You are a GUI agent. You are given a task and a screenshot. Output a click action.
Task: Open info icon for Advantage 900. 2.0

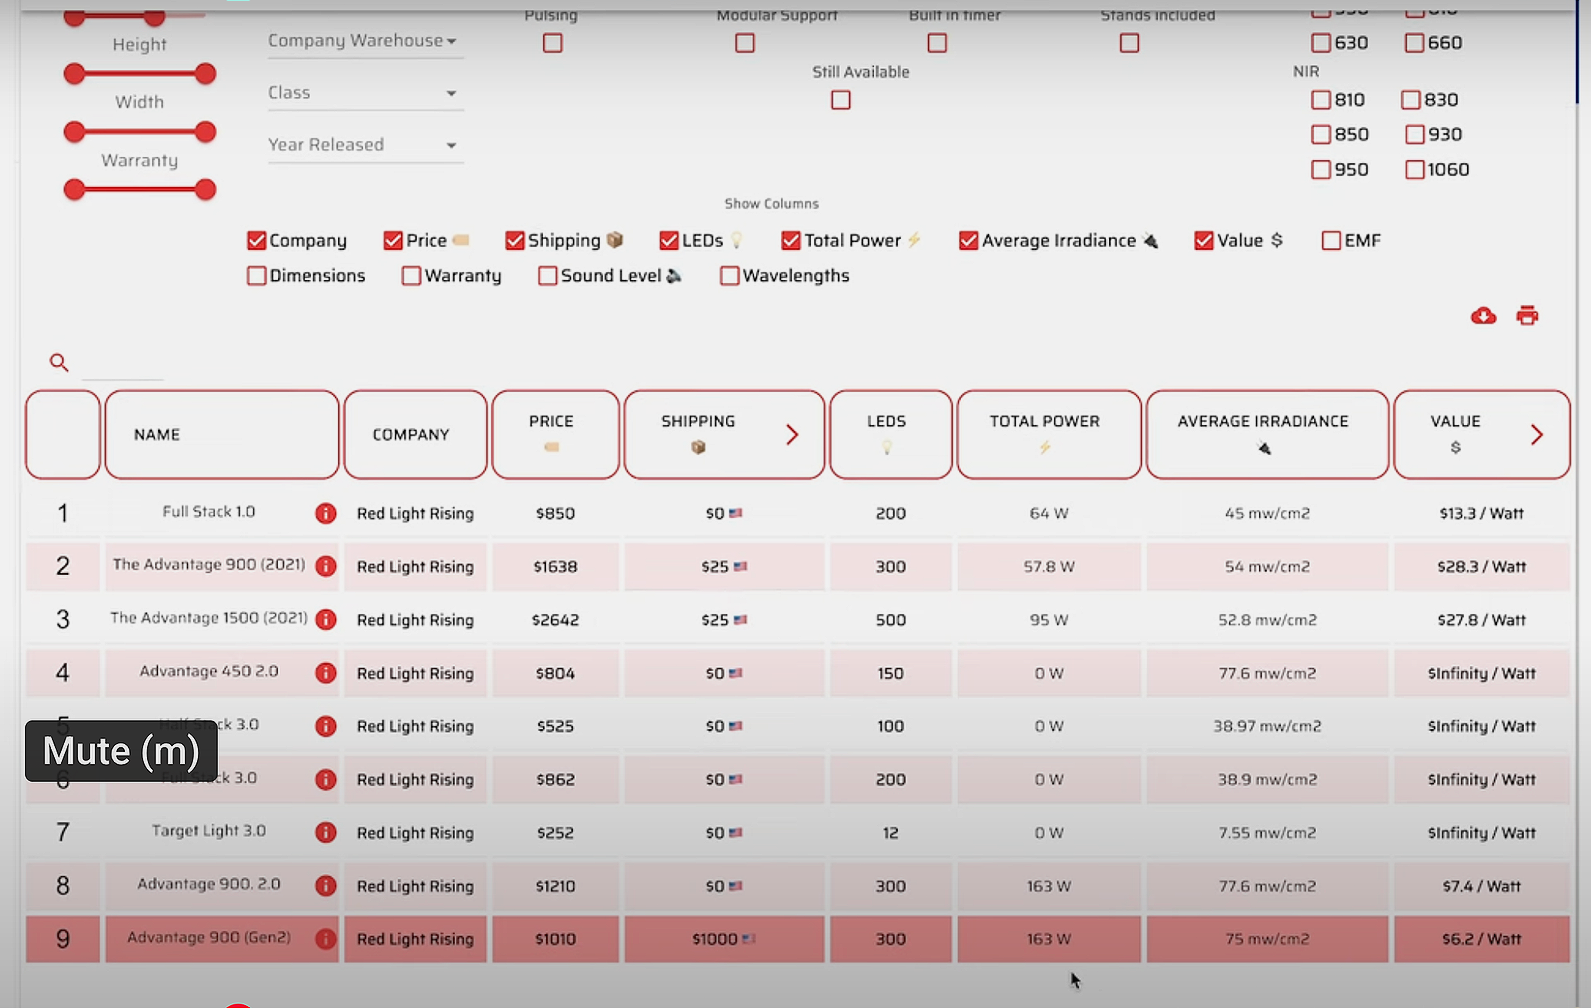(x=326, y=885)
